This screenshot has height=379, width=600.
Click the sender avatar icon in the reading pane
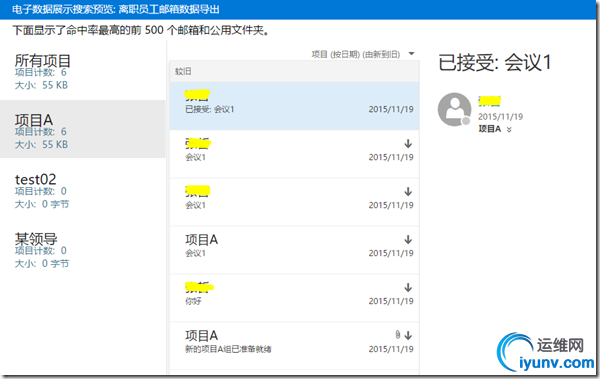pyautogui.click(x=454, y=109)
